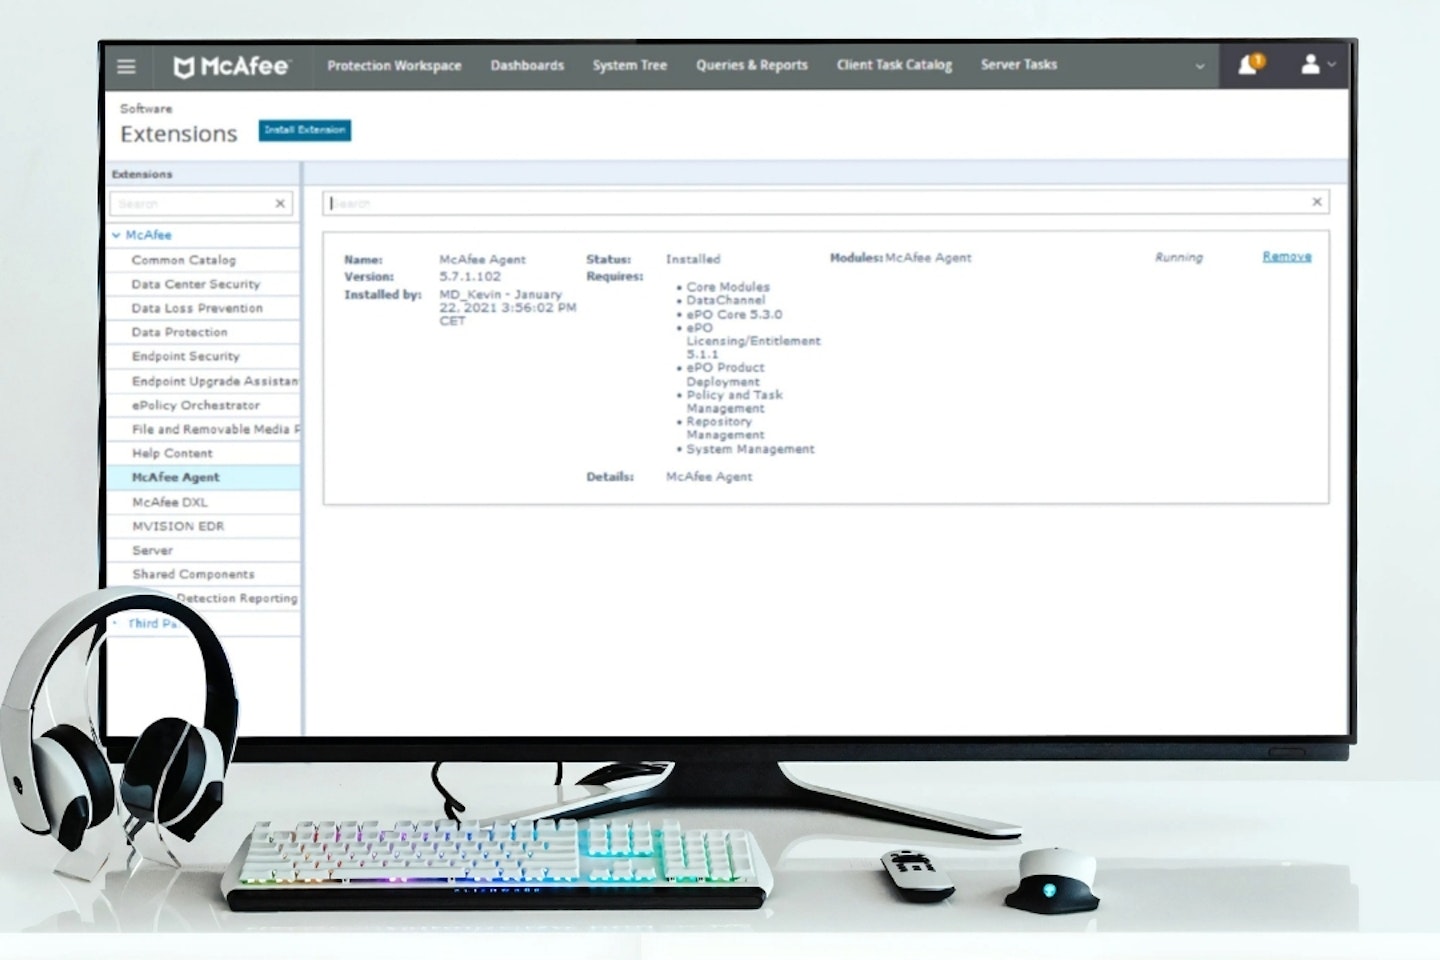Select ePolicy Orchestrator extension
This screenshot has width=1440, height=960.
point(196,405)
